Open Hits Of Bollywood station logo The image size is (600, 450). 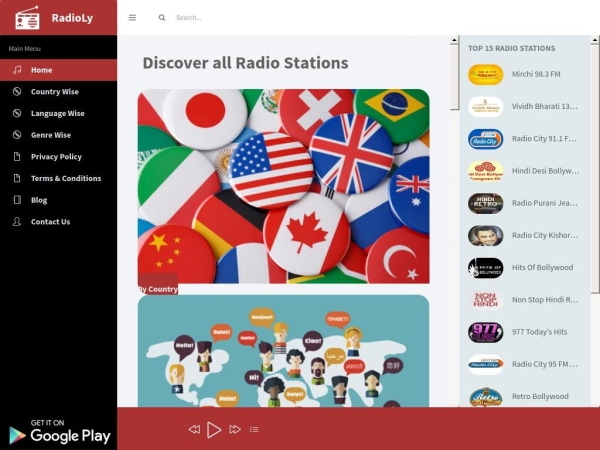tap(486, 267)
